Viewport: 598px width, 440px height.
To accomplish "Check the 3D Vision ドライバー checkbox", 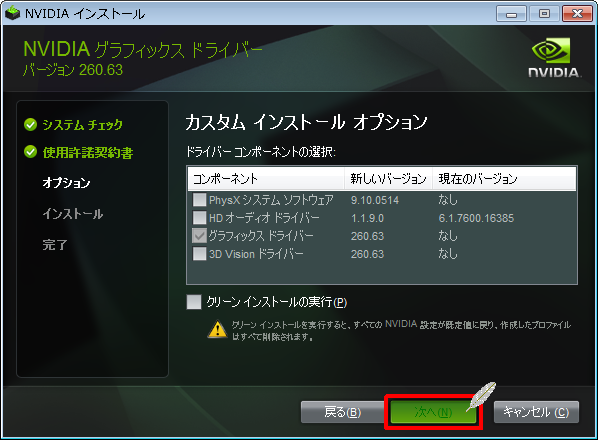I will click(x=199, y=254).
